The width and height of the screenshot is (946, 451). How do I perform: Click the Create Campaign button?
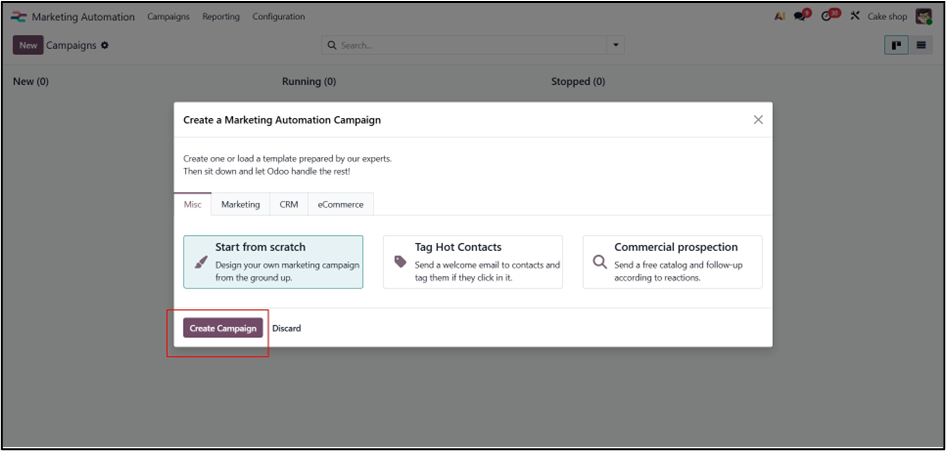pos(223,328)
